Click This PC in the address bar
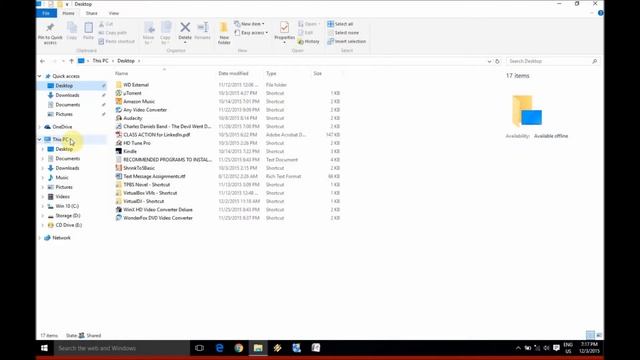This screenshot has height=360, width=640. 100,61
